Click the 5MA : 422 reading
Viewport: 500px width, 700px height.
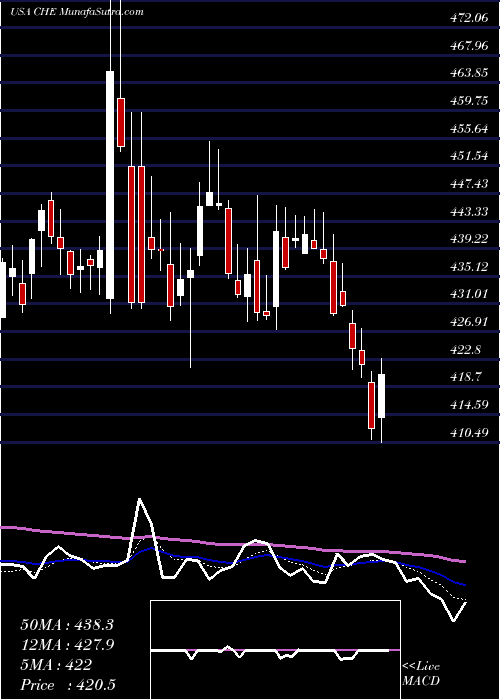[56, 665]
